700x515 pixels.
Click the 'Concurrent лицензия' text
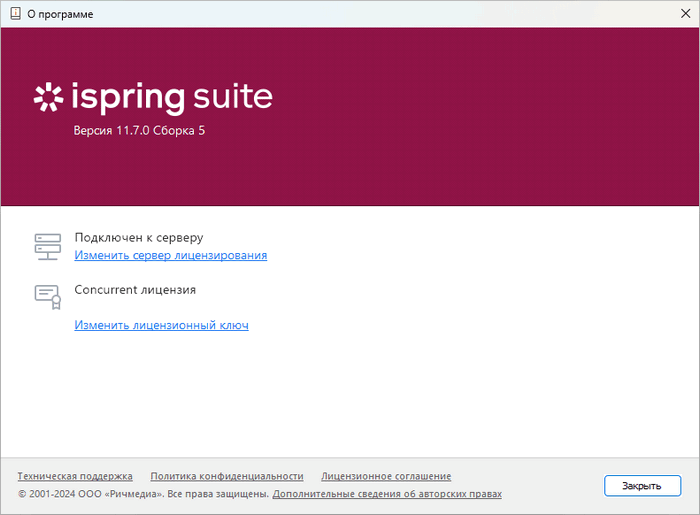click(135, 290)
